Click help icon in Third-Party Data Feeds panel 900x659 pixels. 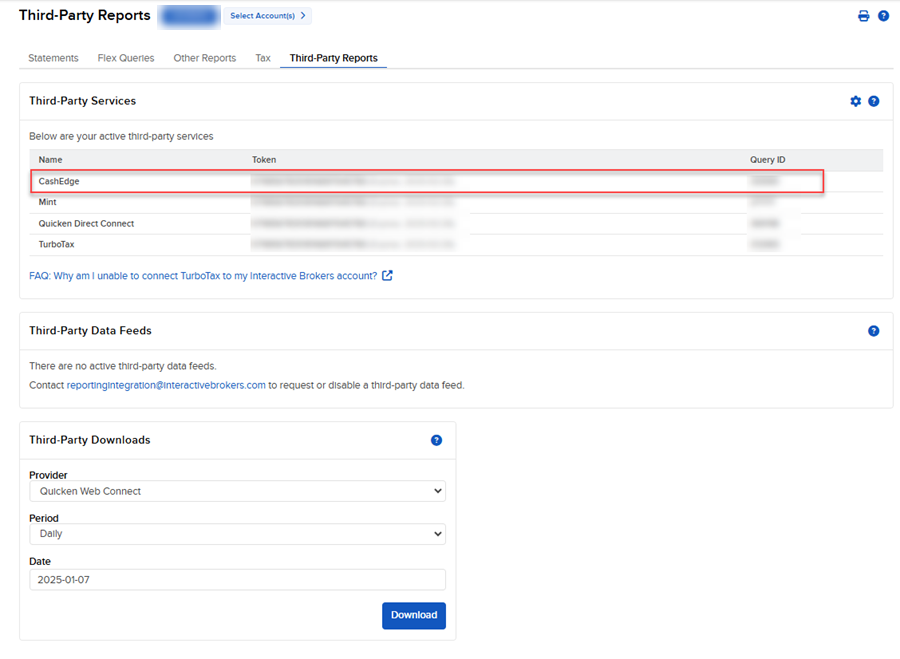874,331
